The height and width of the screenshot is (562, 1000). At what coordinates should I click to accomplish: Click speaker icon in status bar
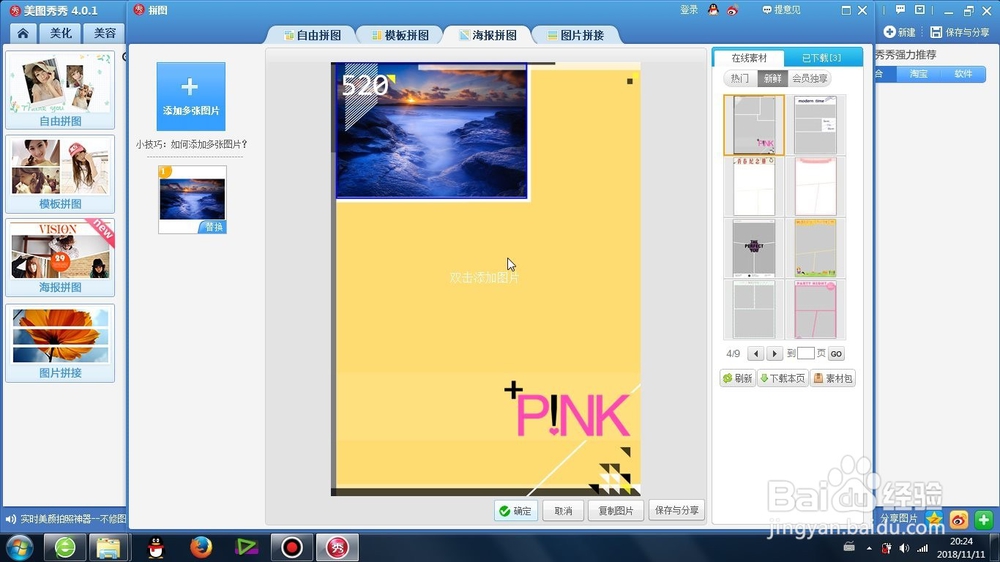10,519
